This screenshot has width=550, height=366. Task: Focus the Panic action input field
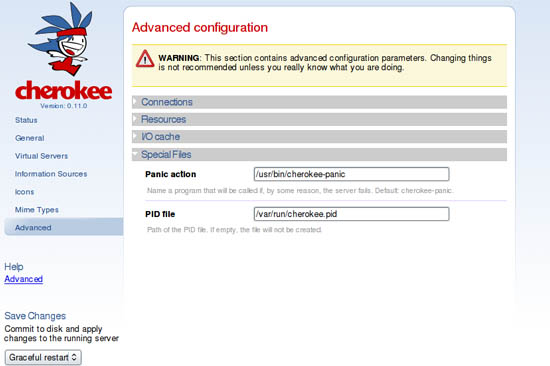point(351,174)
